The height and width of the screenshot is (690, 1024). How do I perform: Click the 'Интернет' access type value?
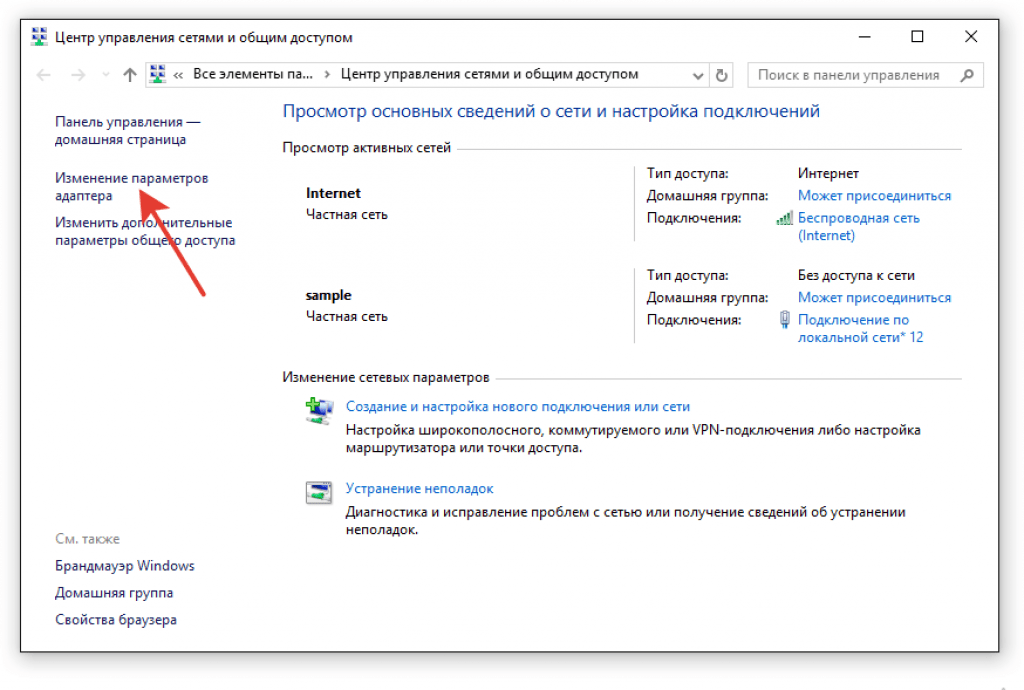pos(828,173)
